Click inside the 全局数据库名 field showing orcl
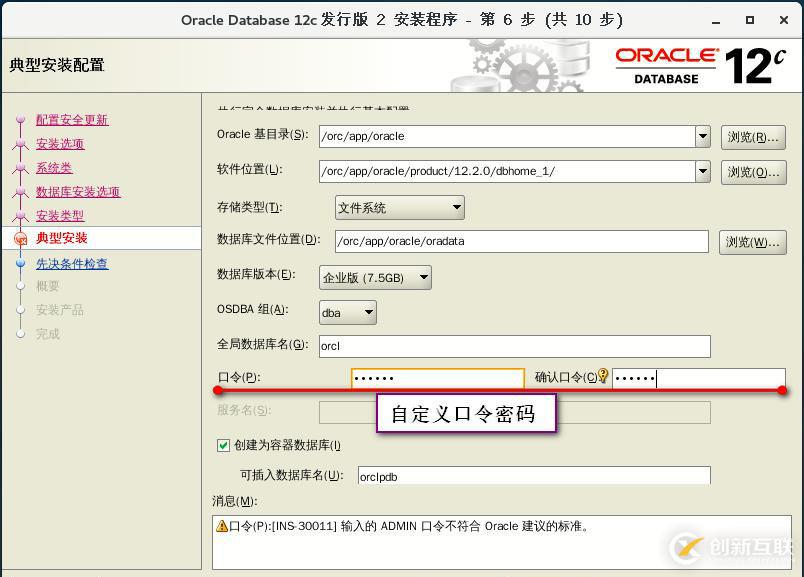The height and width of the screenshot is (577, 804). click(450, 346)
